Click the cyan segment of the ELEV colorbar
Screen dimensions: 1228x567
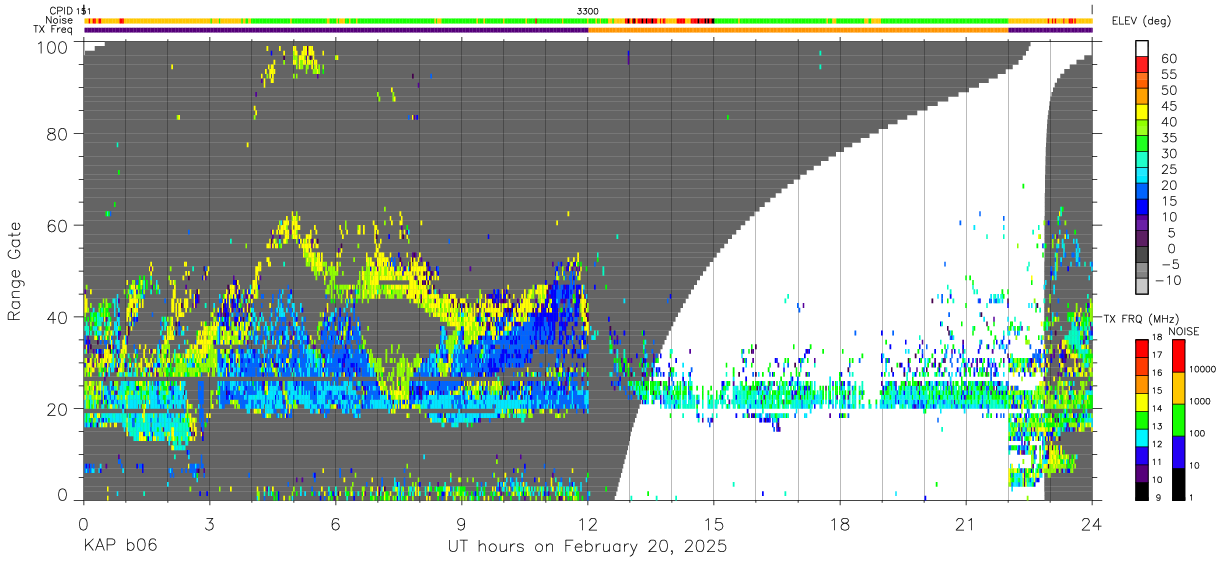[x=1143, y=175]
